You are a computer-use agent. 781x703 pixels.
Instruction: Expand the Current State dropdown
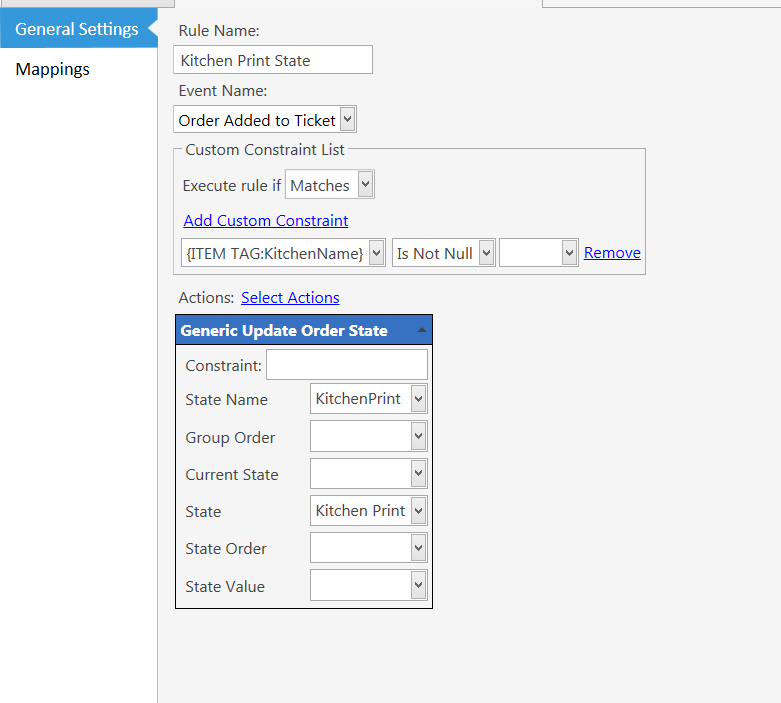[418, 473]
